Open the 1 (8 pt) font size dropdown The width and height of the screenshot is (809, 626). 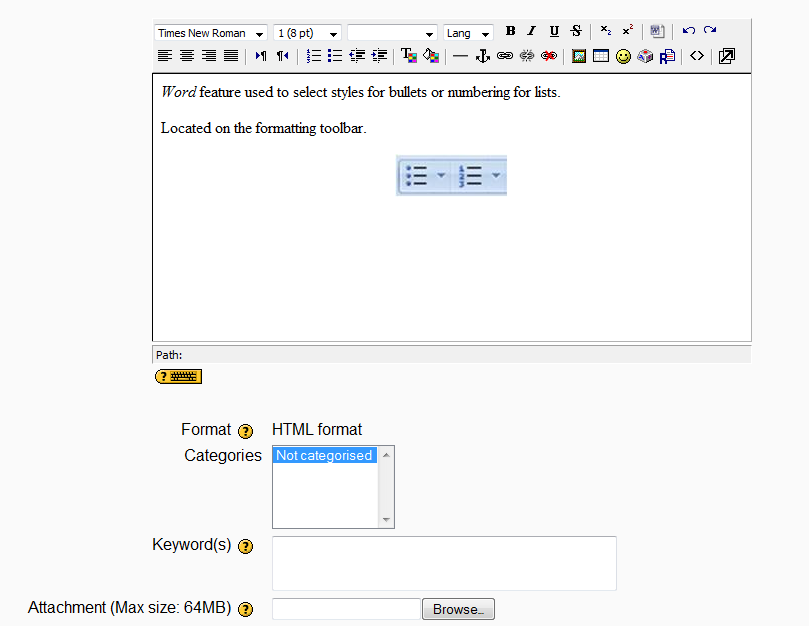click(x=308, y=33)
